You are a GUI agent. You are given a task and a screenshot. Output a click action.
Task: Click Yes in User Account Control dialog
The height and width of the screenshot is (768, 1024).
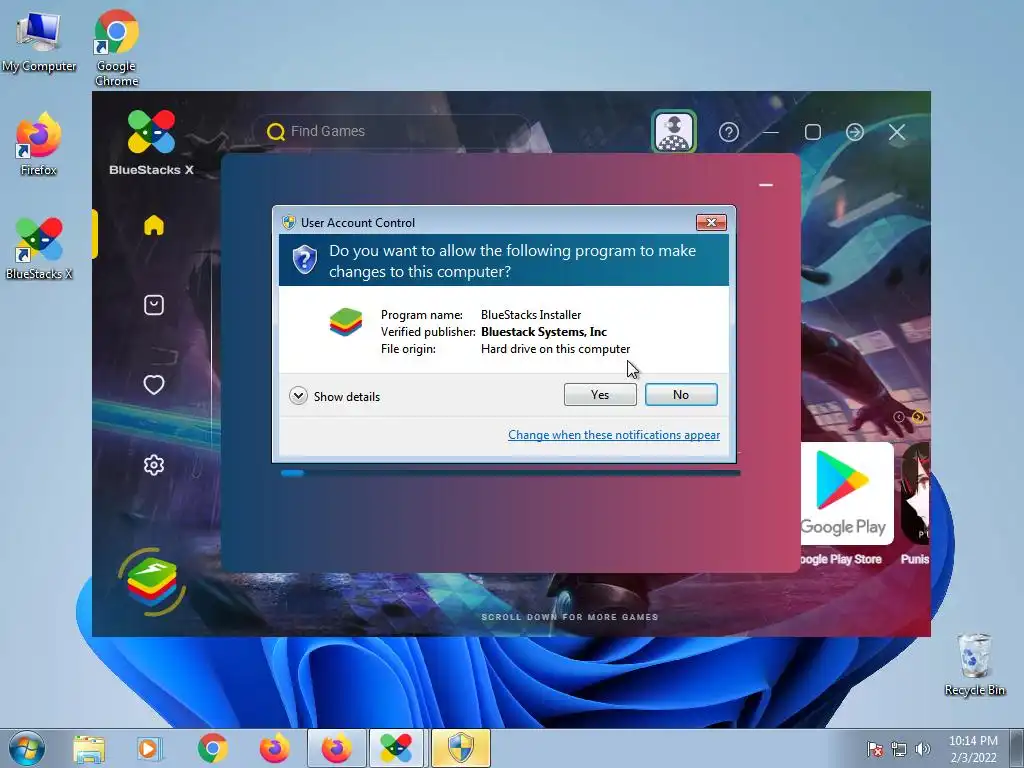(x=600, y=394)
